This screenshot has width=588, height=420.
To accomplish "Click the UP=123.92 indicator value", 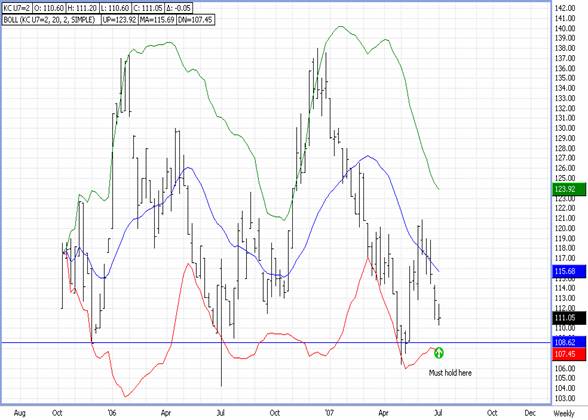I will coord(119,20).
